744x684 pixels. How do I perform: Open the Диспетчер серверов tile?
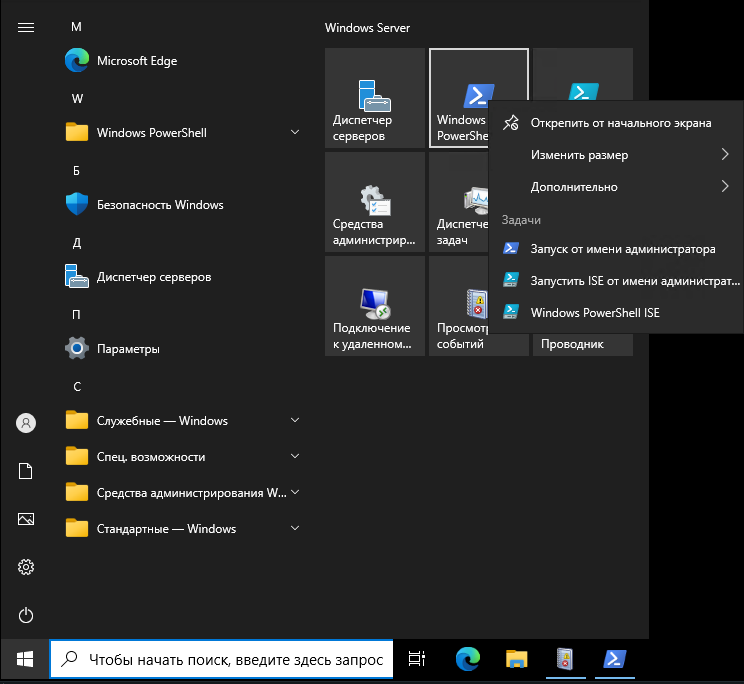[x=375, y=98]
